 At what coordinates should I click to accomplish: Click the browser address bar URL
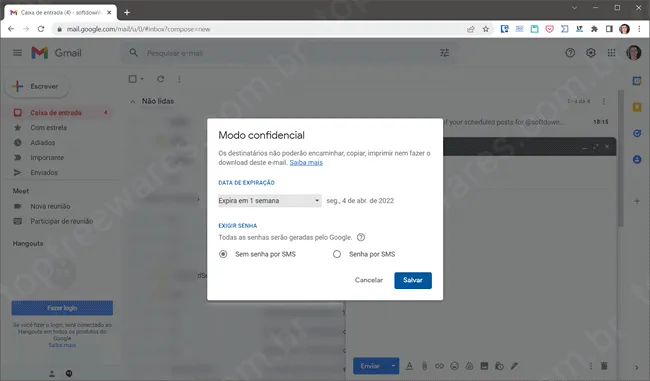[x=138, y=29]
